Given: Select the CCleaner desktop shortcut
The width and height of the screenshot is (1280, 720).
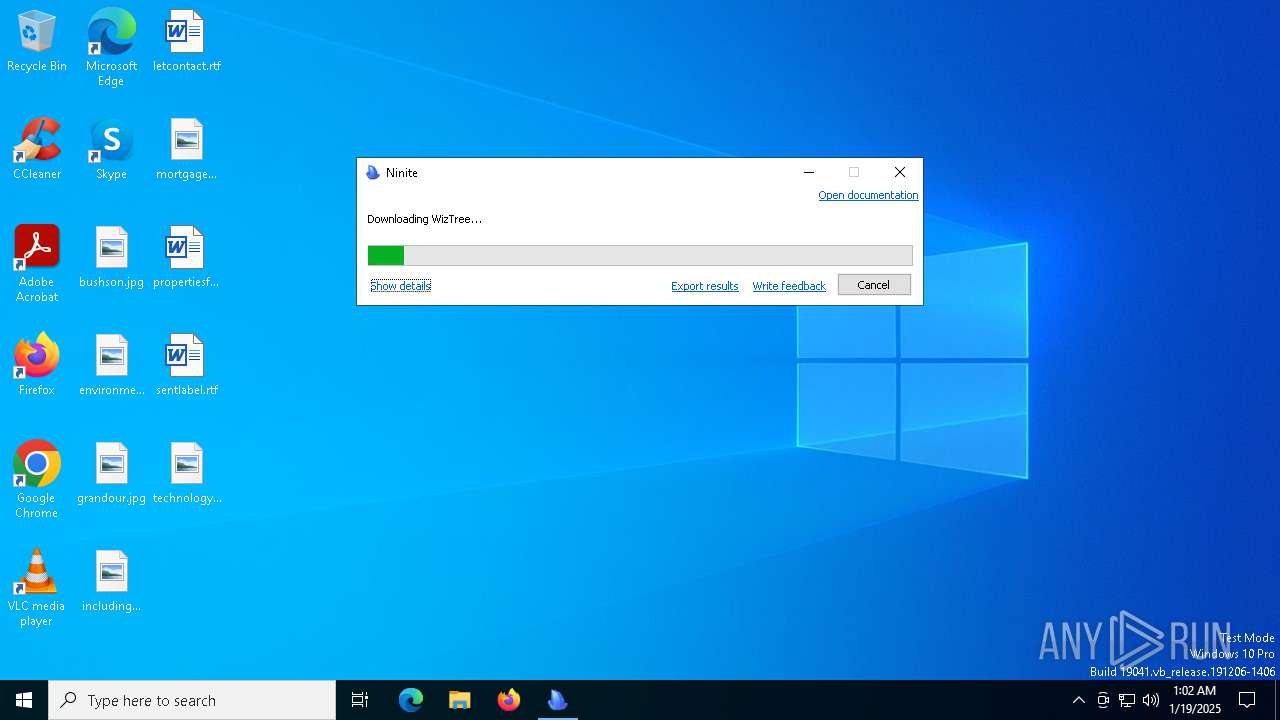Looking at the screenshot, I should pos(37,150).
